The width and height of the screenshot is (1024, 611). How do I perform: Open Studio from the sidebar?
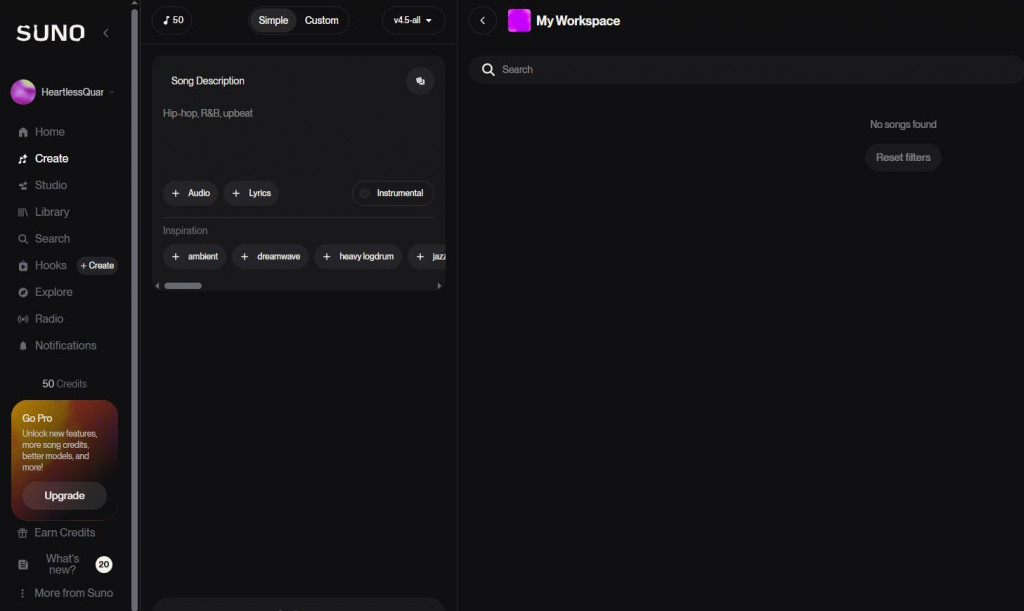[51, 185]
